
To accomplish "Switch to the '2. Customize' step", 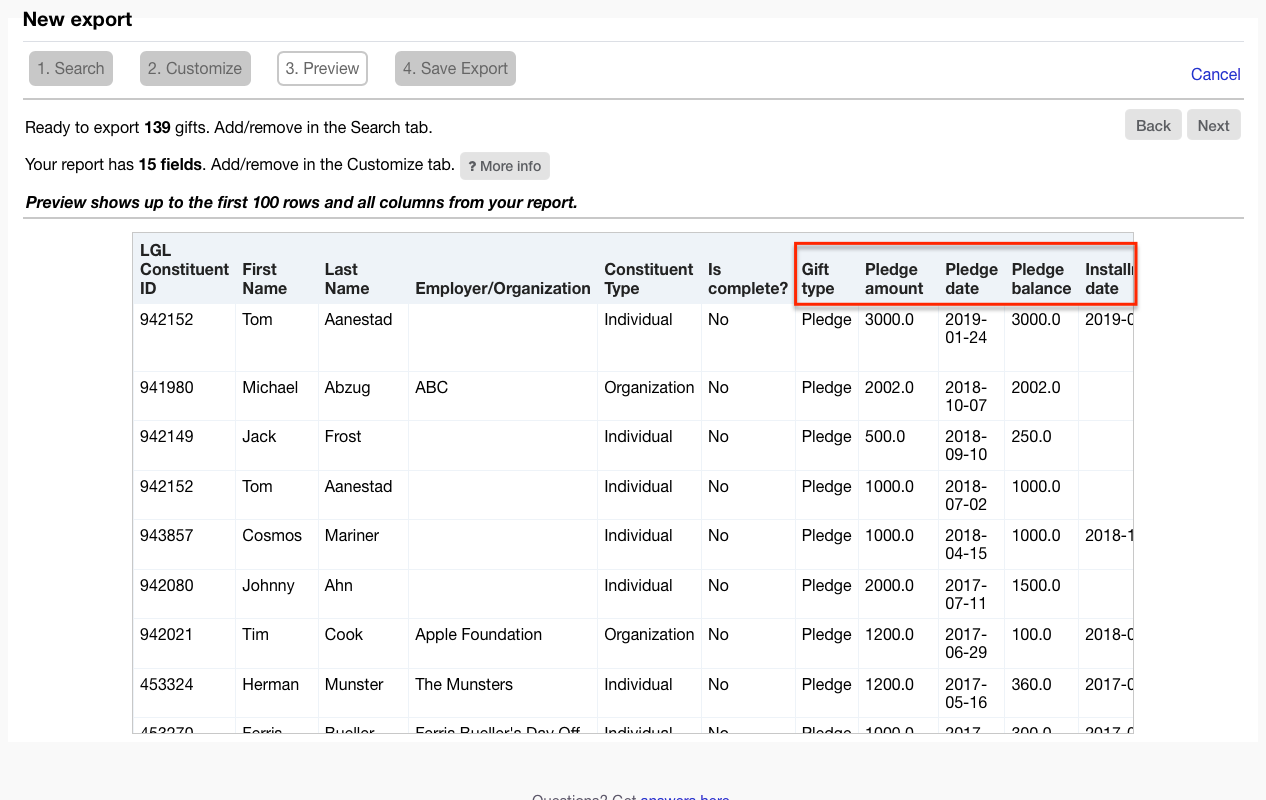I will point(194,68).
